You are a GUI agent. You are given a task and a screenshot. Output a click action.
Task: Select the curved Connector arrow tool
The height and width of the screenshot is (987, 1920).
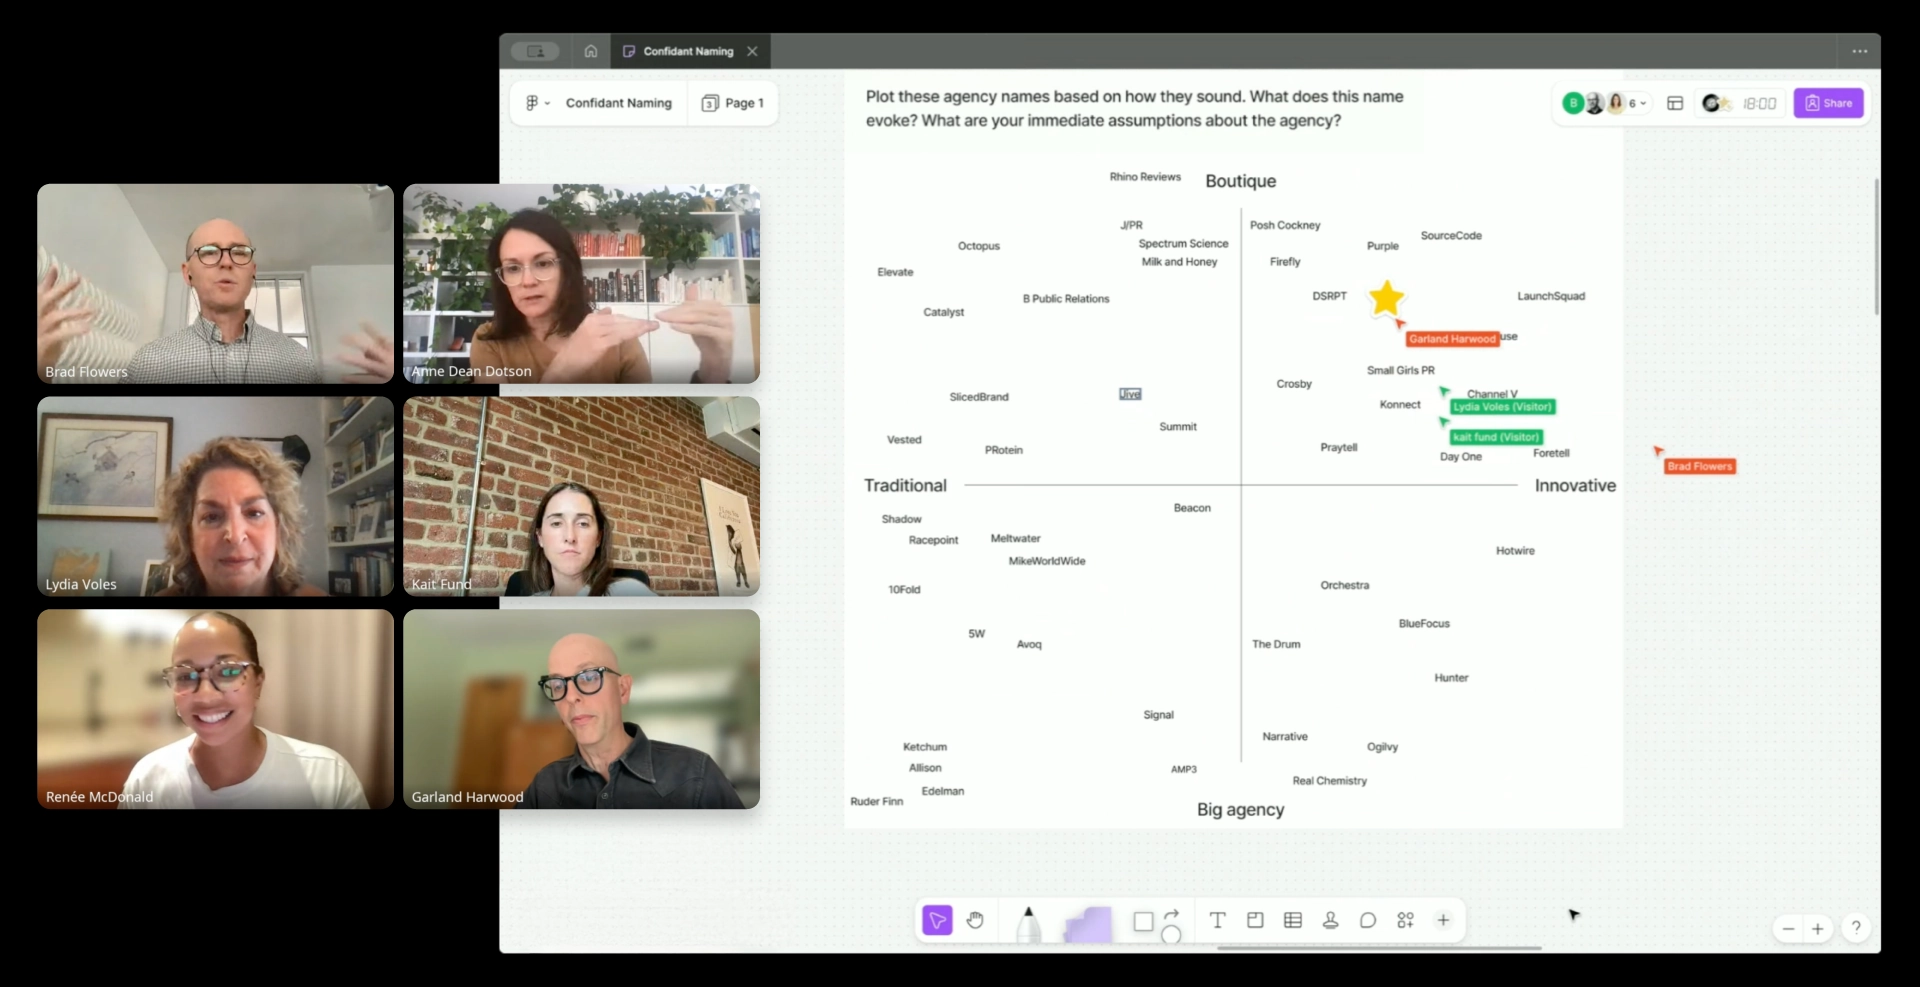tap(1173, 914)
